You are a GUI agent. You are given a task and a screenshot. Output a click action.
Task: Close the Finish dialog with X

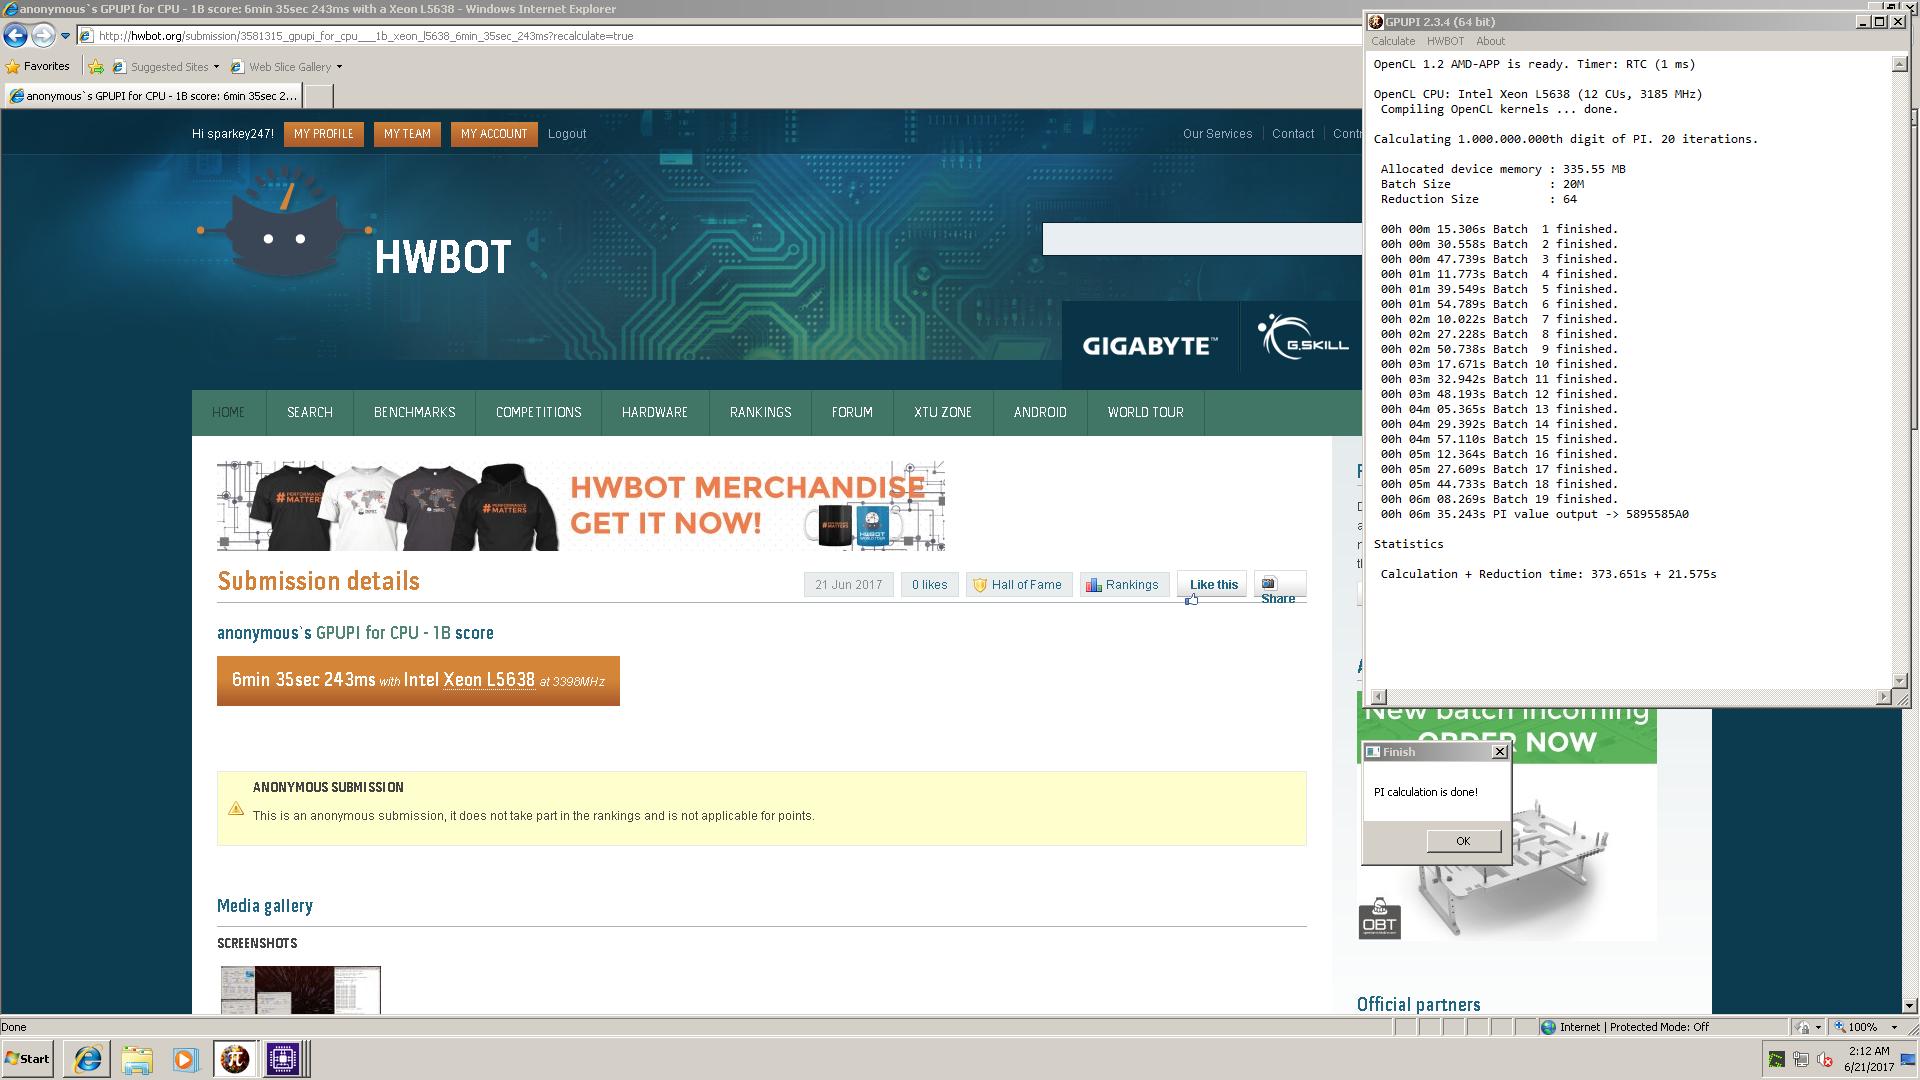1499,752
